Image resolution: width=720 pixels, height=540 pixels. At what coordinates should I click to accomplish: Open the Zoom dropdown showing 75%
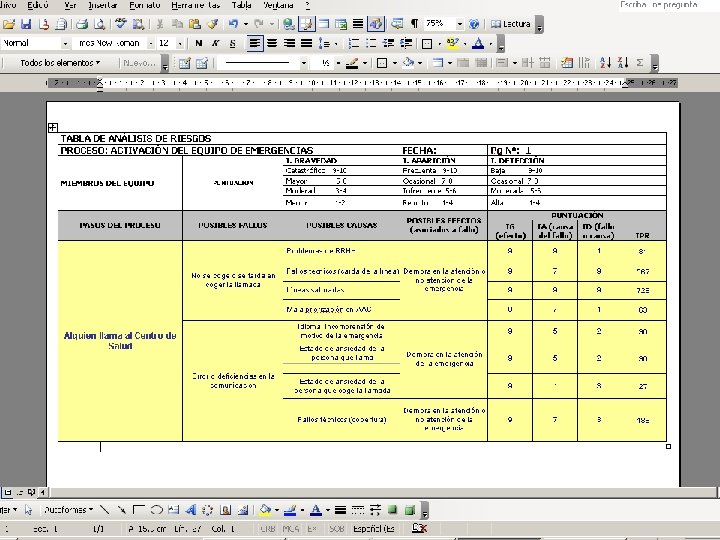[x=460, y=24]
